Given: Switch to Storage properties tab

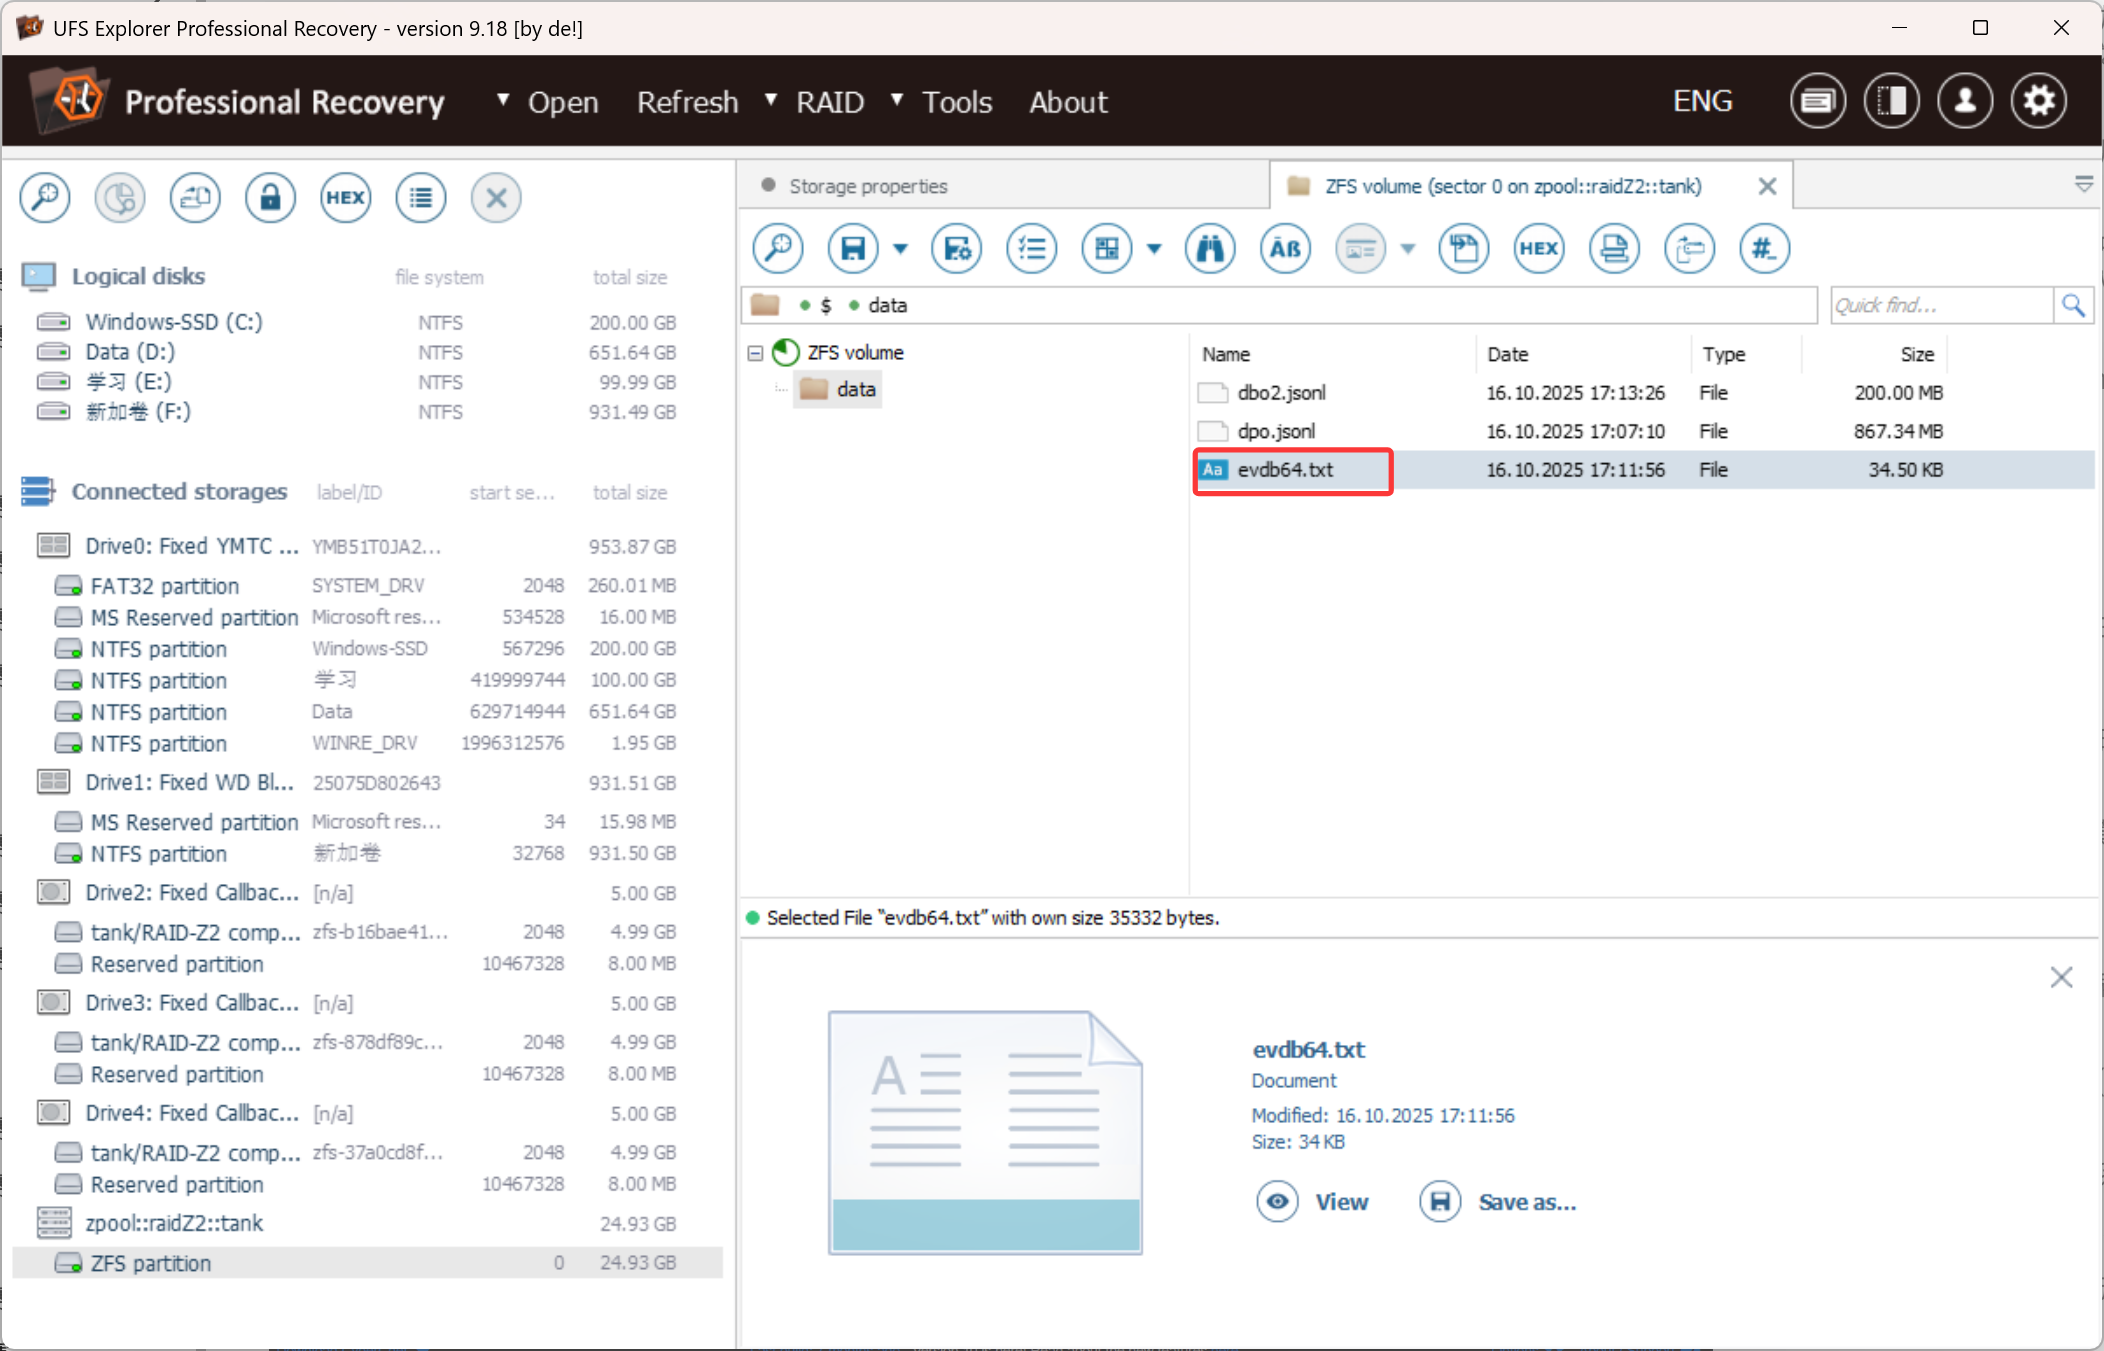Looking at the screenshot, I should click(867, 186).
